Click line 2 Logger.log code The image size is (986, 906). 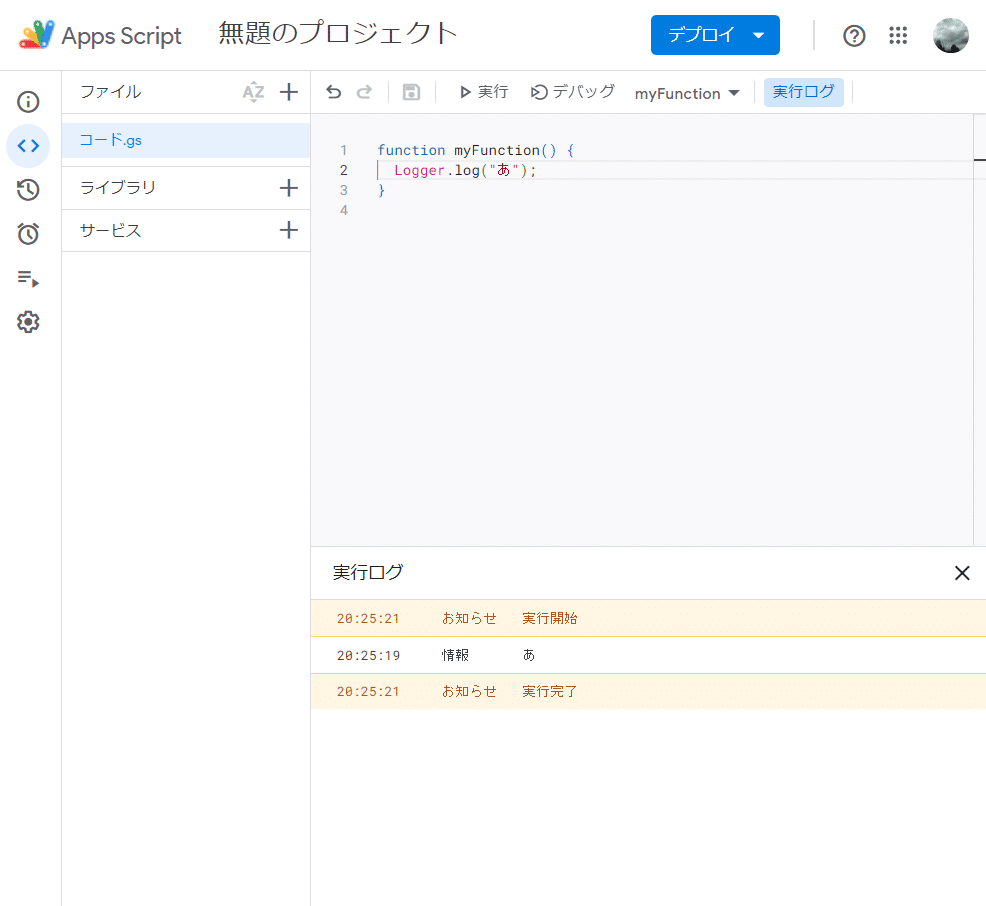[x=465, y=170]
